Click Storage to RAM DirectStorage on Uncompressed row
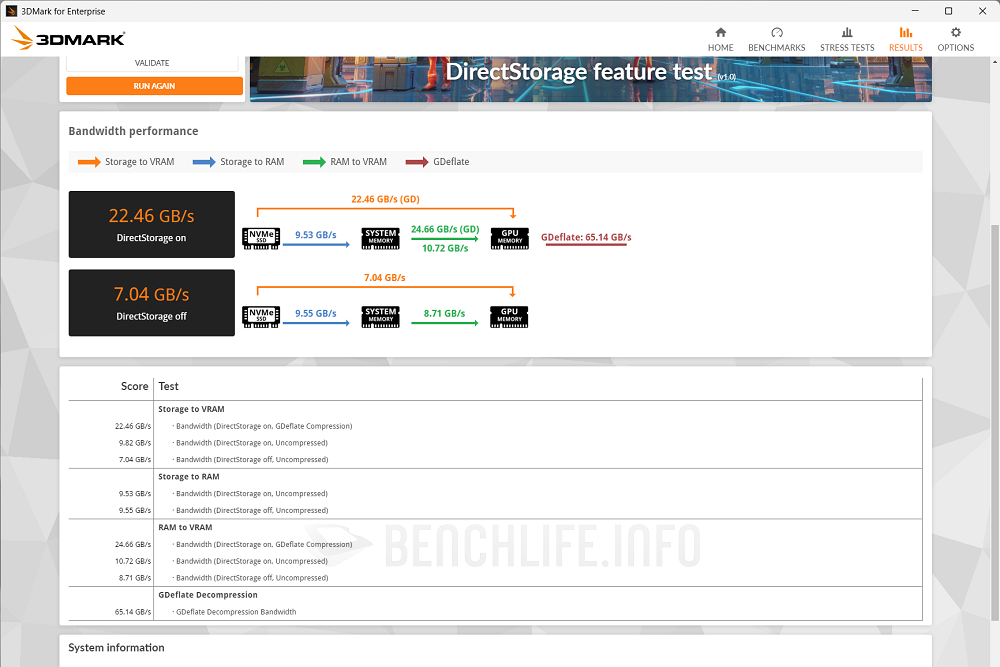This screenshot has height=667, width=1000. tap(496, 494)
